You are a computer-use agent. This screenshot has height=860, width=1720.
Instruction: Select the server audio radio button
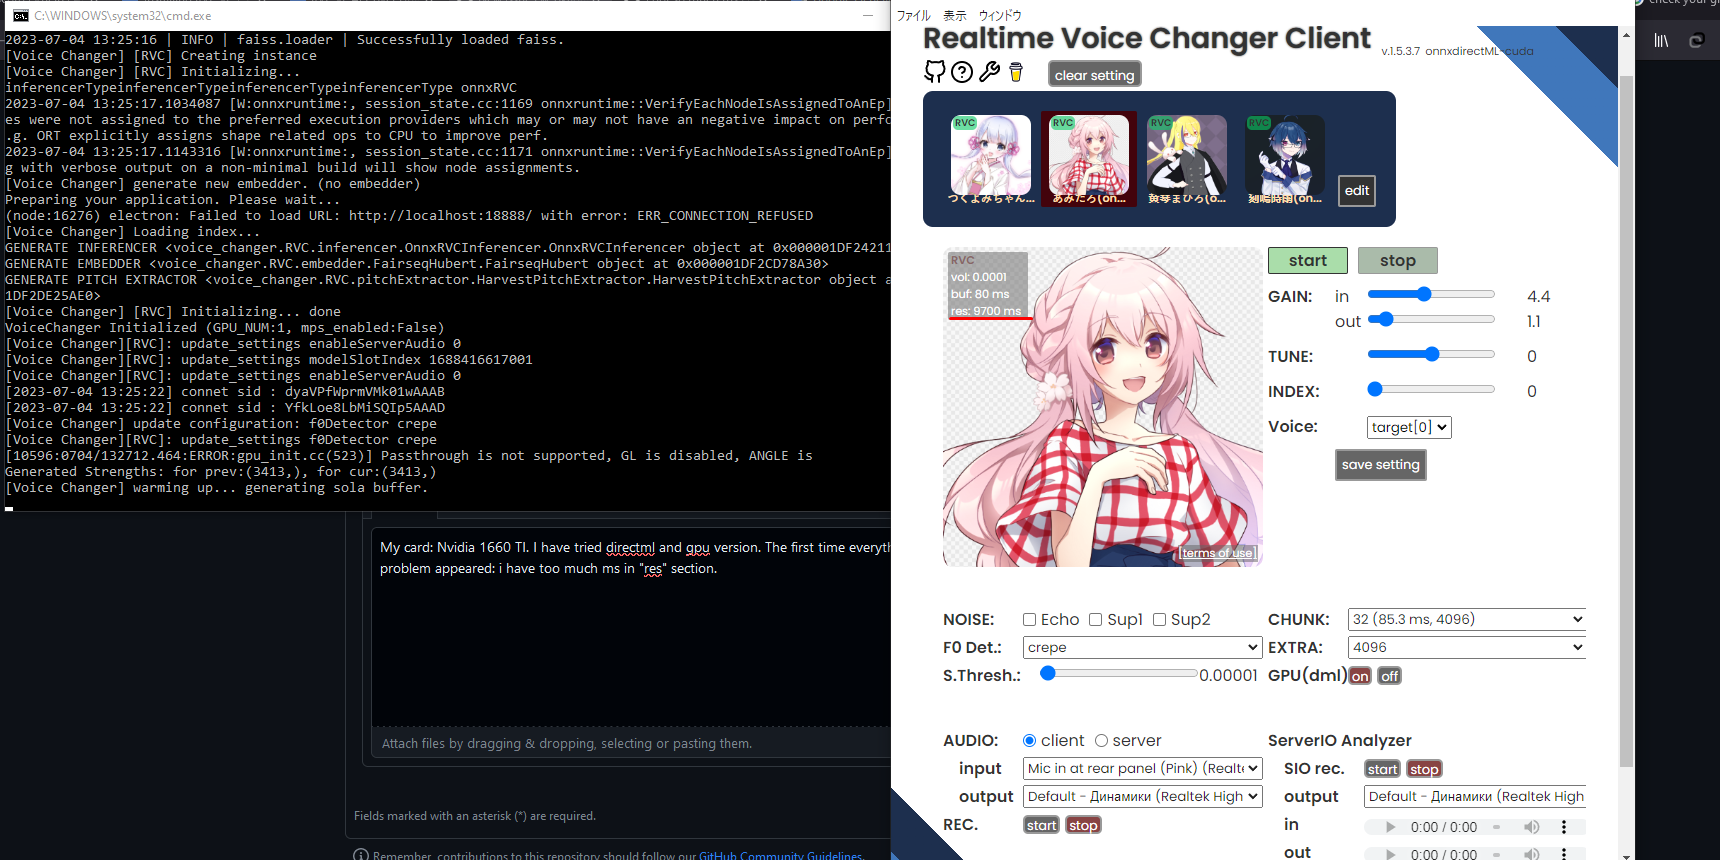(1101, 741)
